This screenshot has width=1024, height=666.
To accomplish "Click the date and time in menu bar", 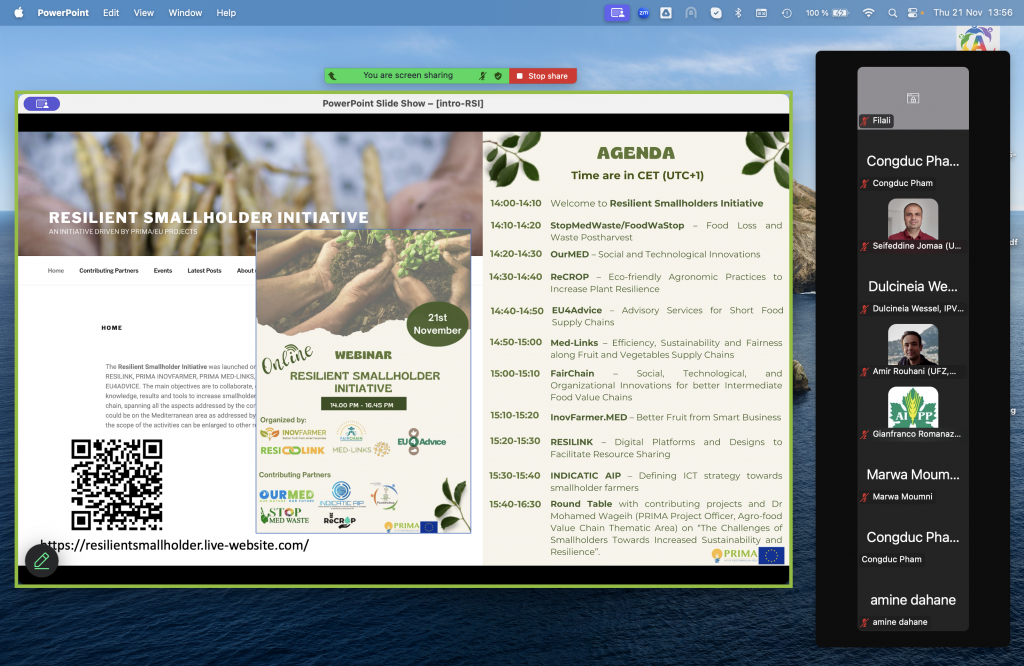I will point(970,13).
